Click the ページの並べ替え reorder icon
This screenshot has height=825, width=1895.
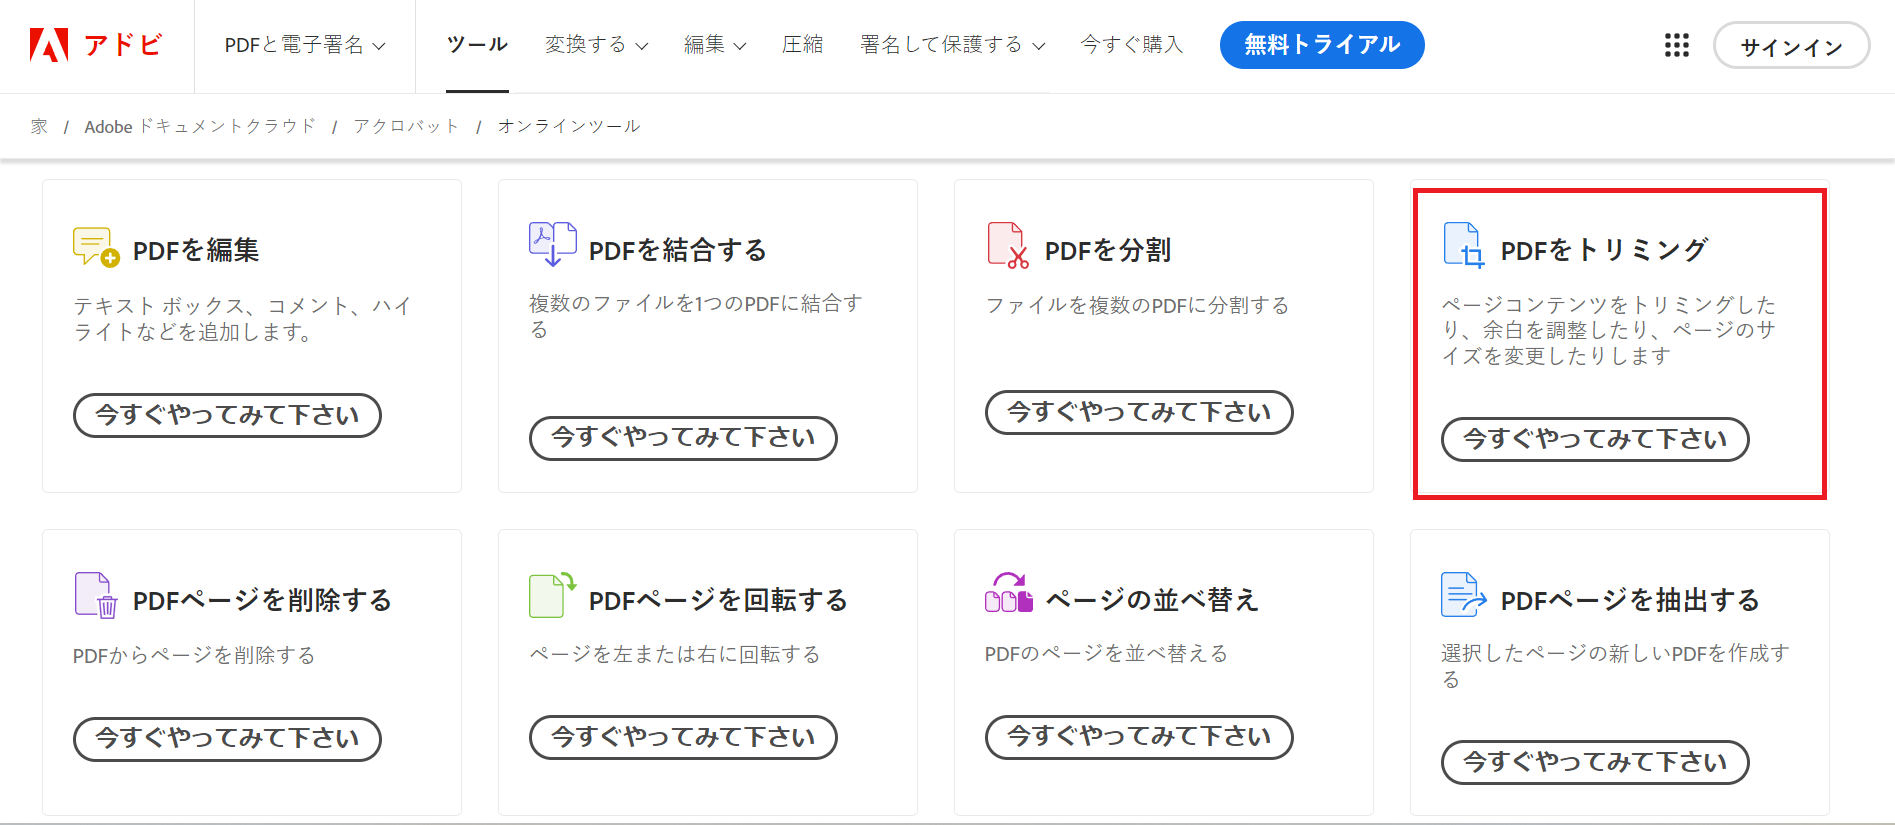1009,592
